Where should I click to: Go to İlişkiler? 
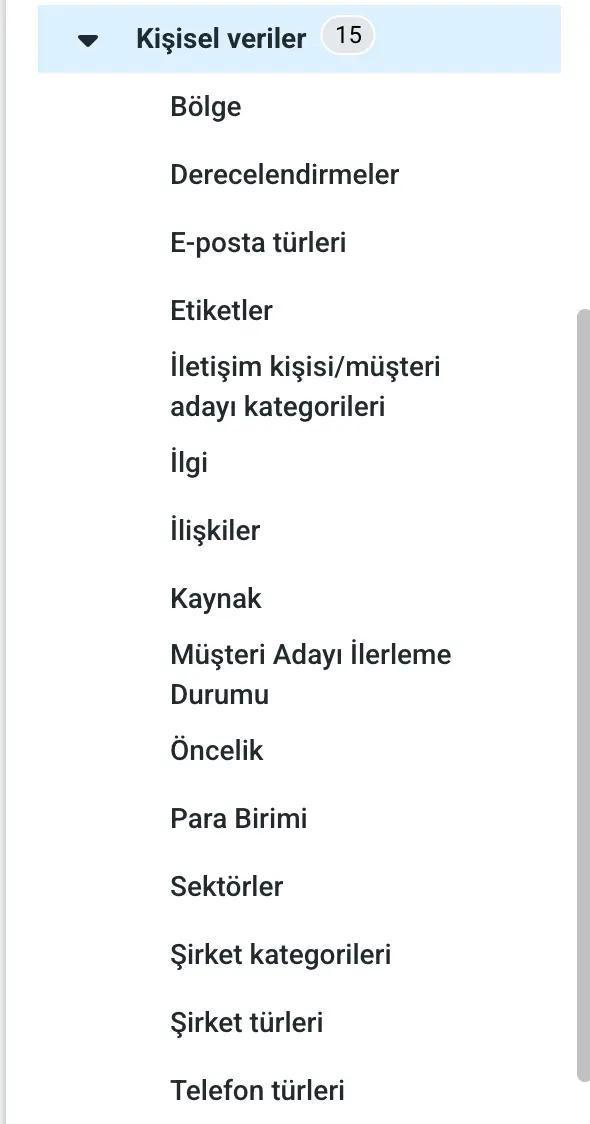(215, 531)
